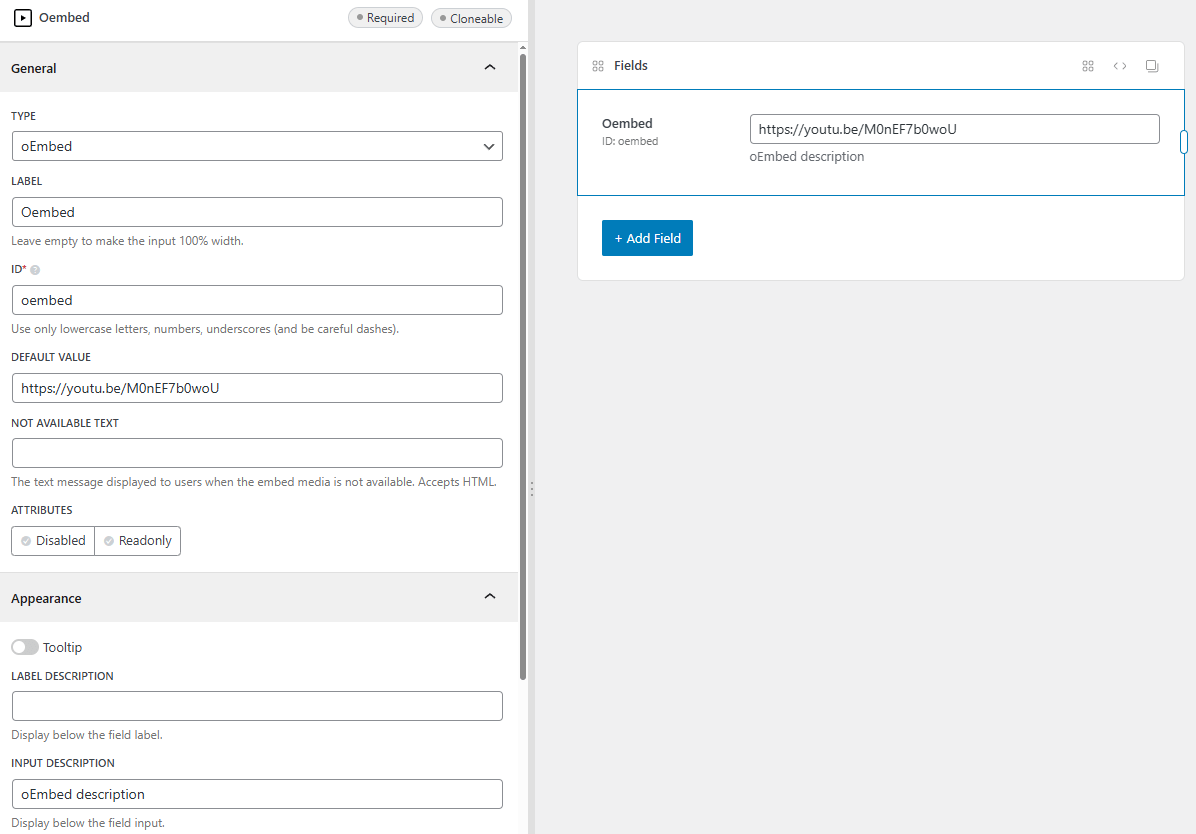This screenshot has height=834, width=1196.
Task: Open the Type dropdown showing oEmbed
Action: click(257, 146)
